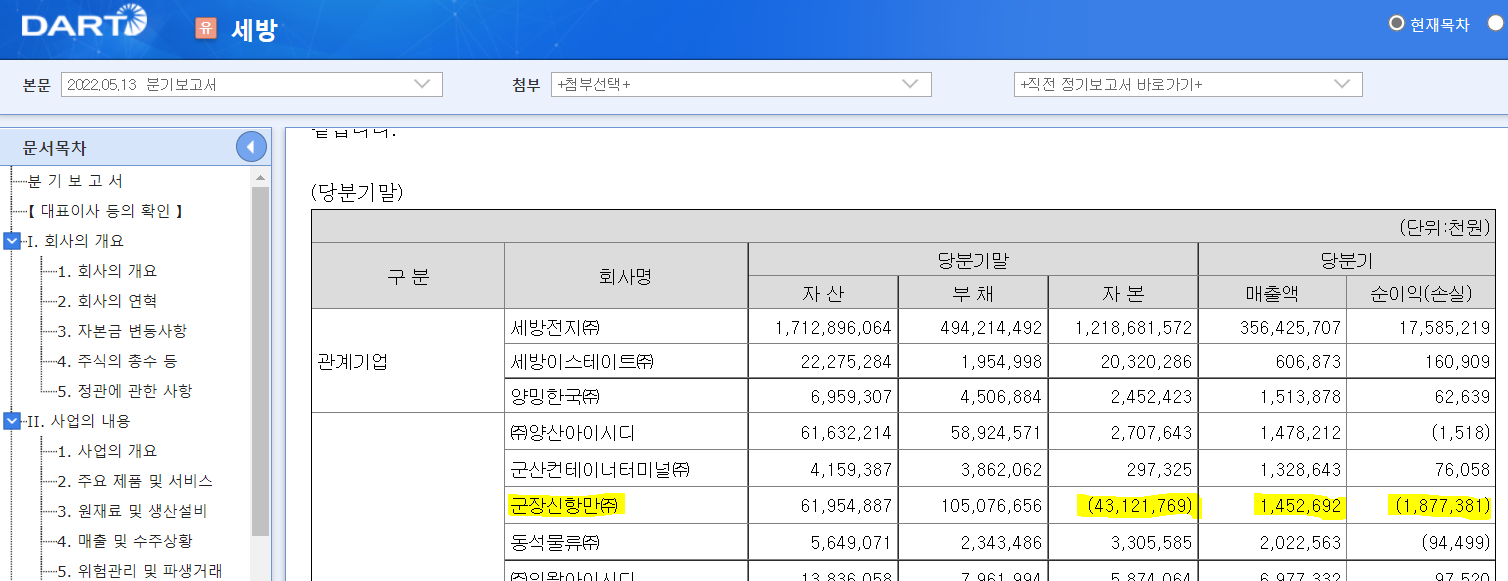Select II. 사업의 내용 tree heading

pyautogui.click(x=78, y=421)
